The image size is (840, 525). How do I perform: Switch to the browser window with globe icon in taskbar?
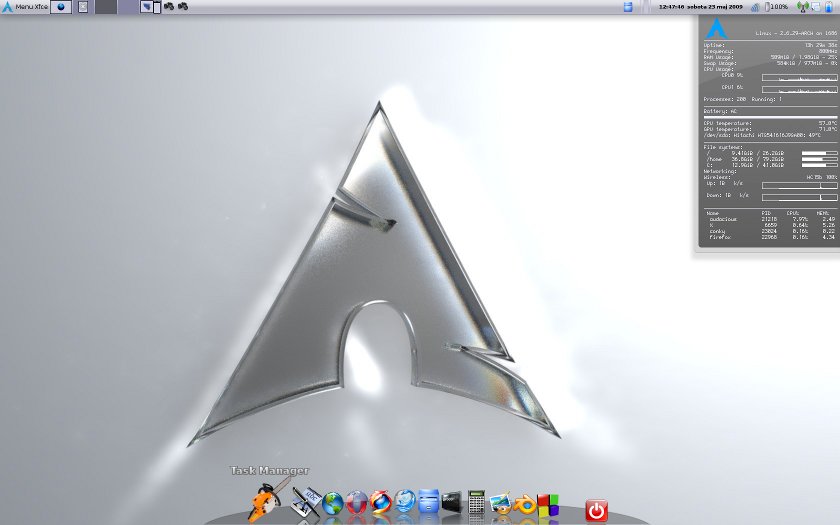[x=61, y=7]
